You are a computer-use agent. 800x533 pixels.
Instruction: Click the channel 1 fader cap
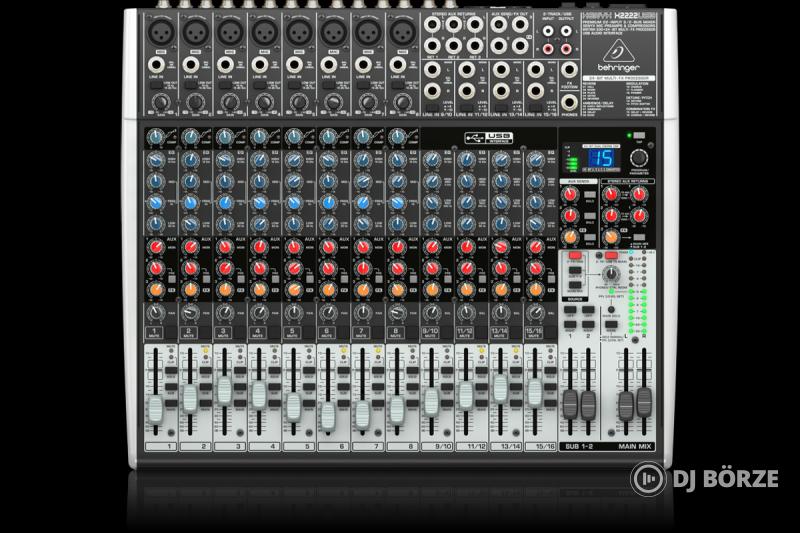(156, 411)
